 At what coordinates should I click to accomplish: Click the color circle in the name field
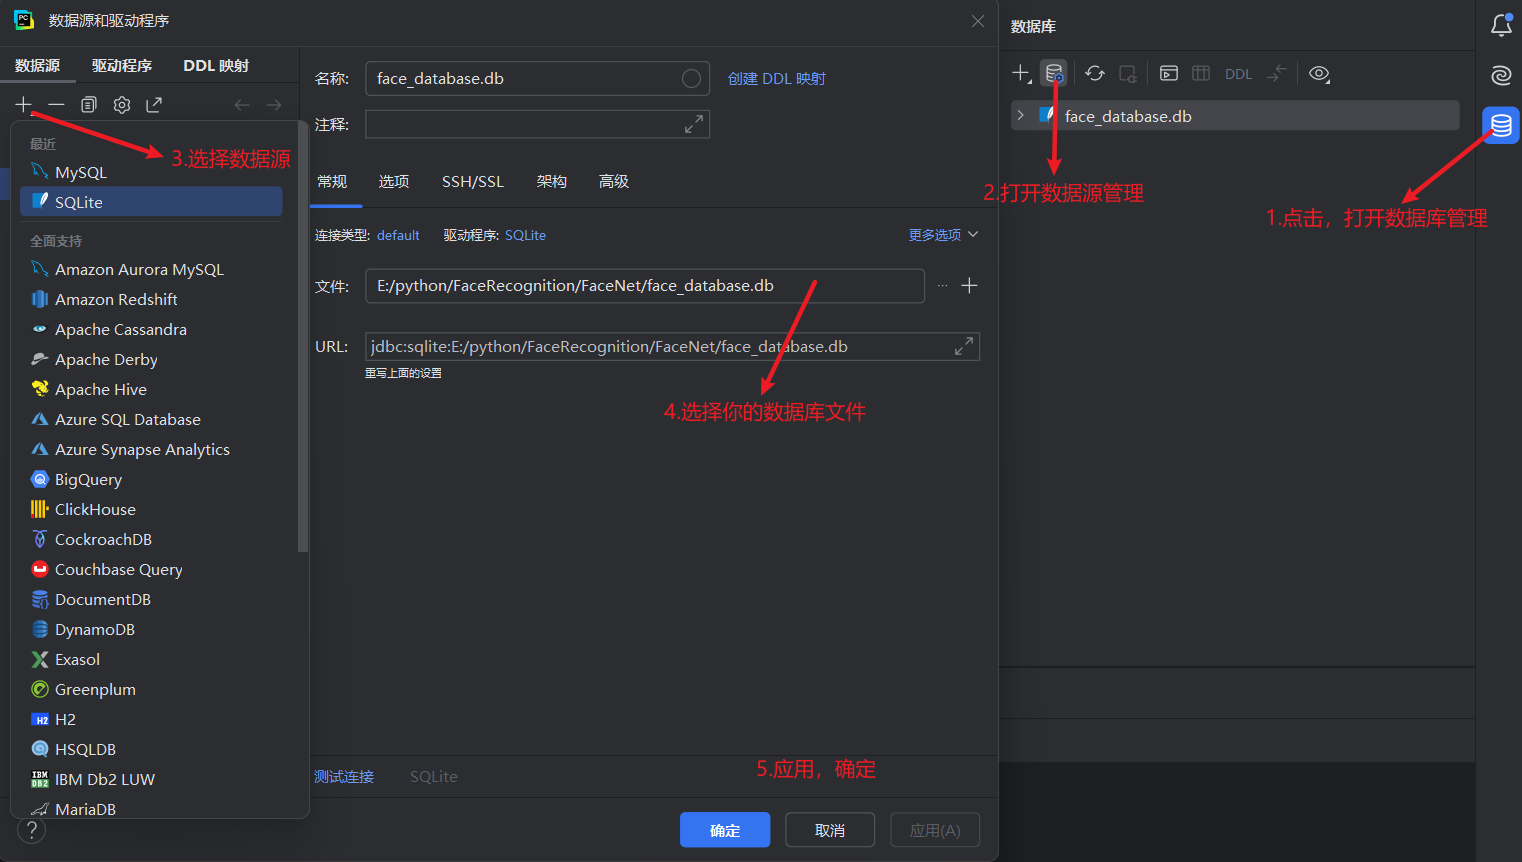click(691, 79)
